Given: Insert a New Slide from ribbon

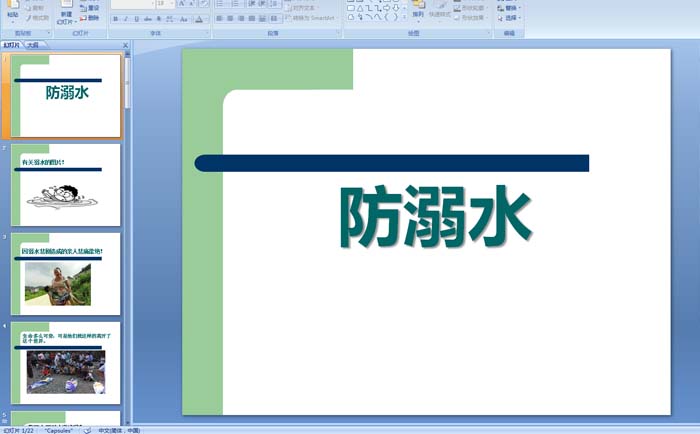Looking at the screenshot, I should (x=67, y=12).
